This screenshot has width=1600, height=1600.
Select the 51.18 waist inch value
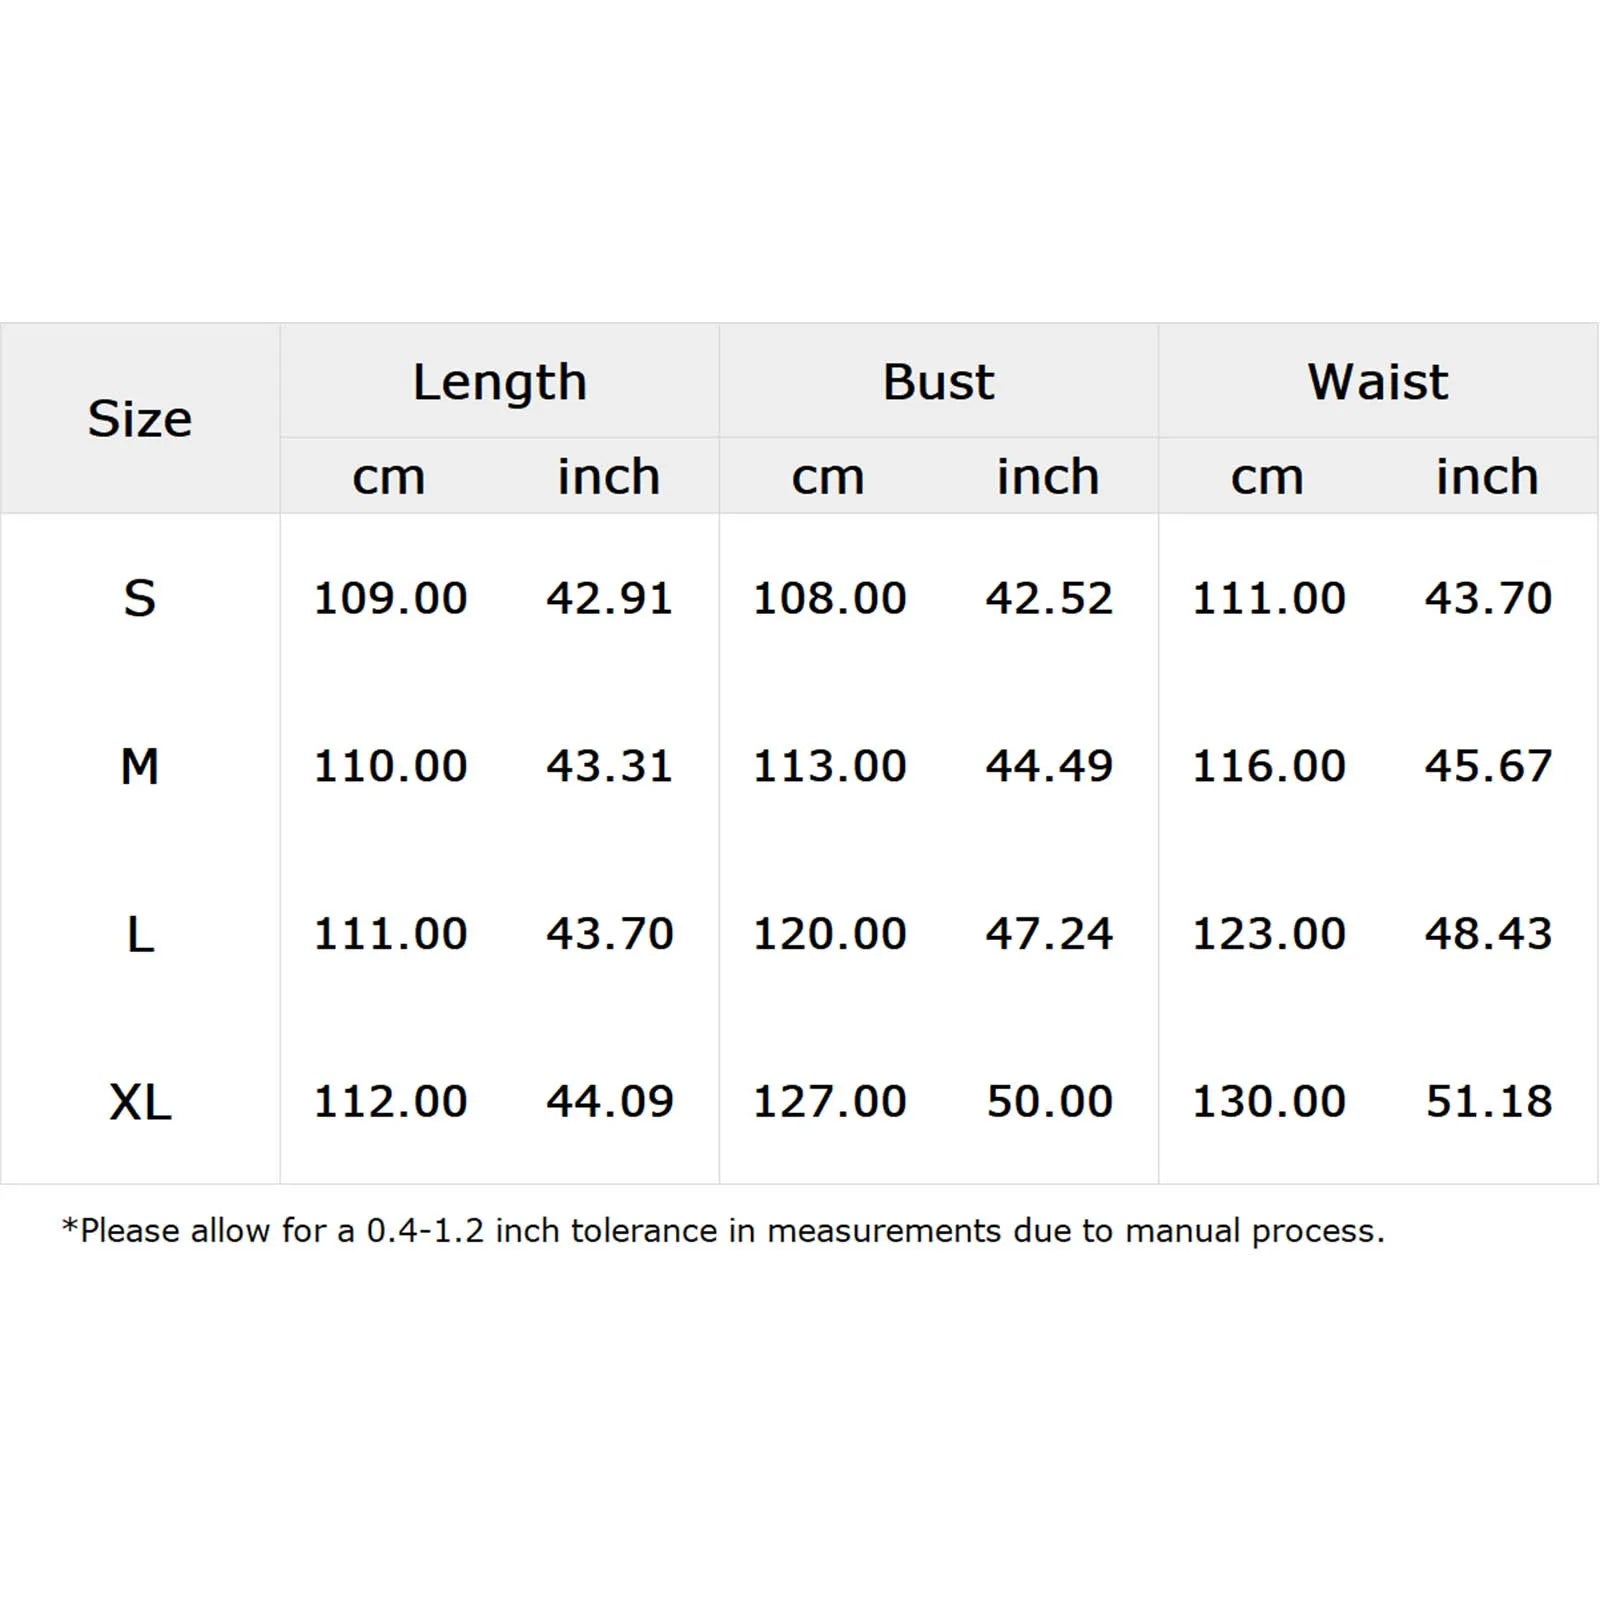point(1489,1101)
